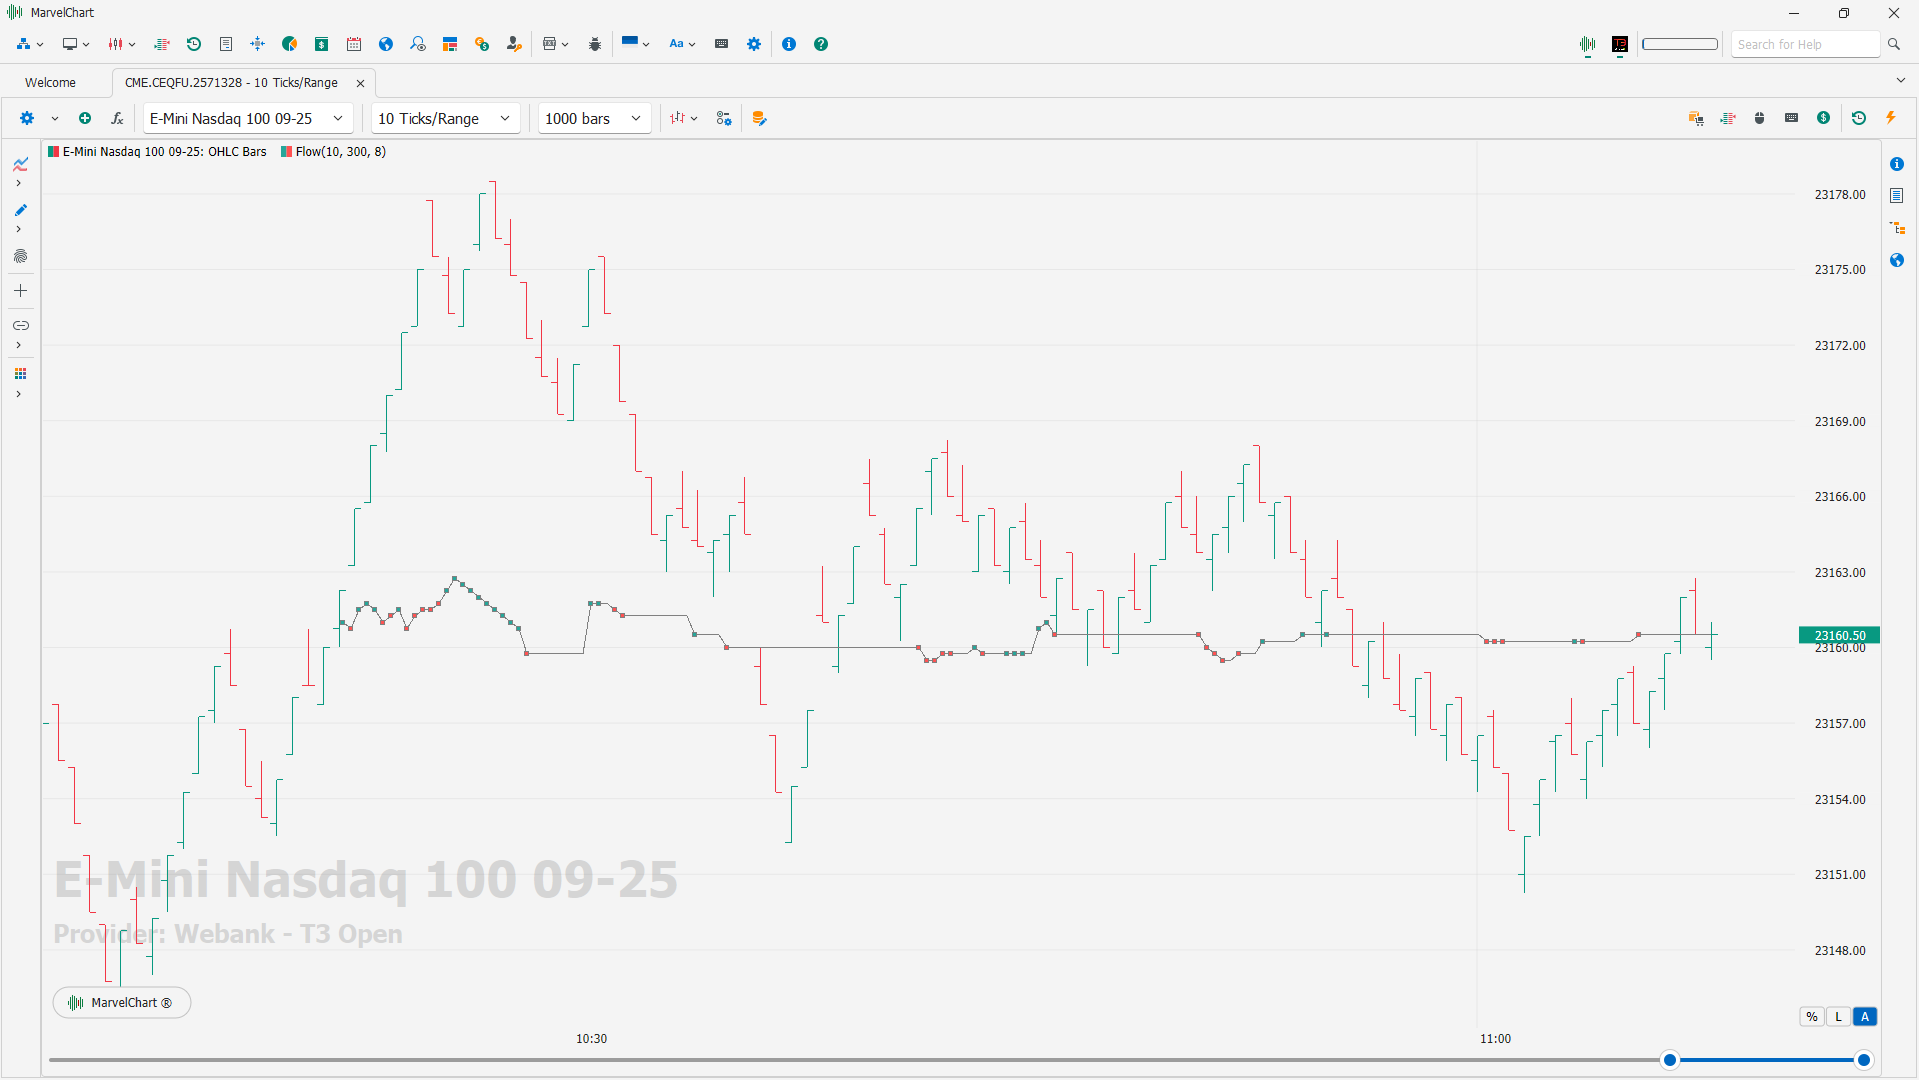
Task: Open the monitor display dropdown
Action: coord(76,44)
